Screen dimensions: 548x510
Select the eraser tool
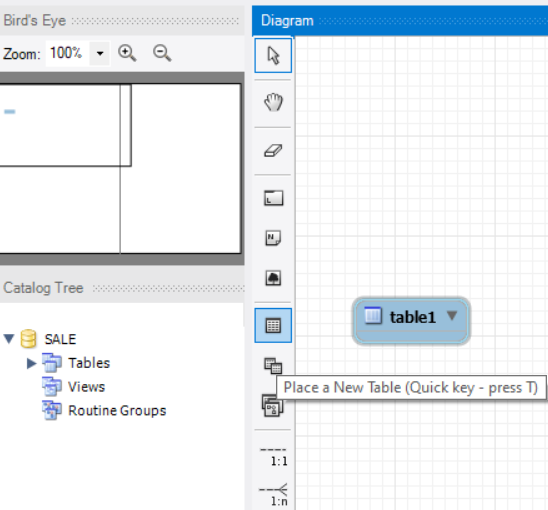point(273,151)
